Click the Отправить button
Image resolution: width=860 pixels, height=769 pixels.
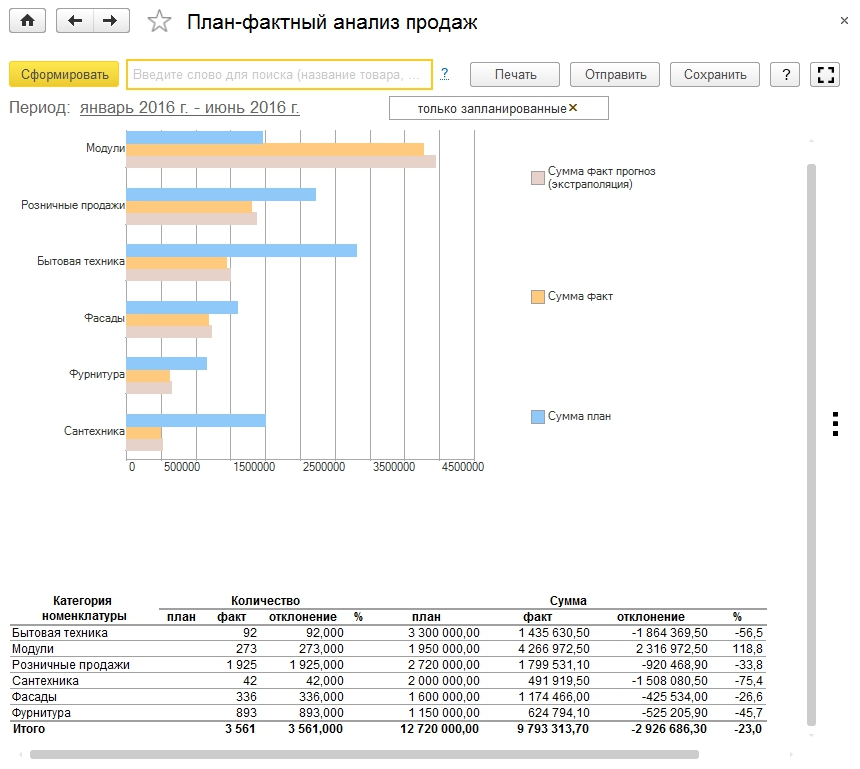615,74
